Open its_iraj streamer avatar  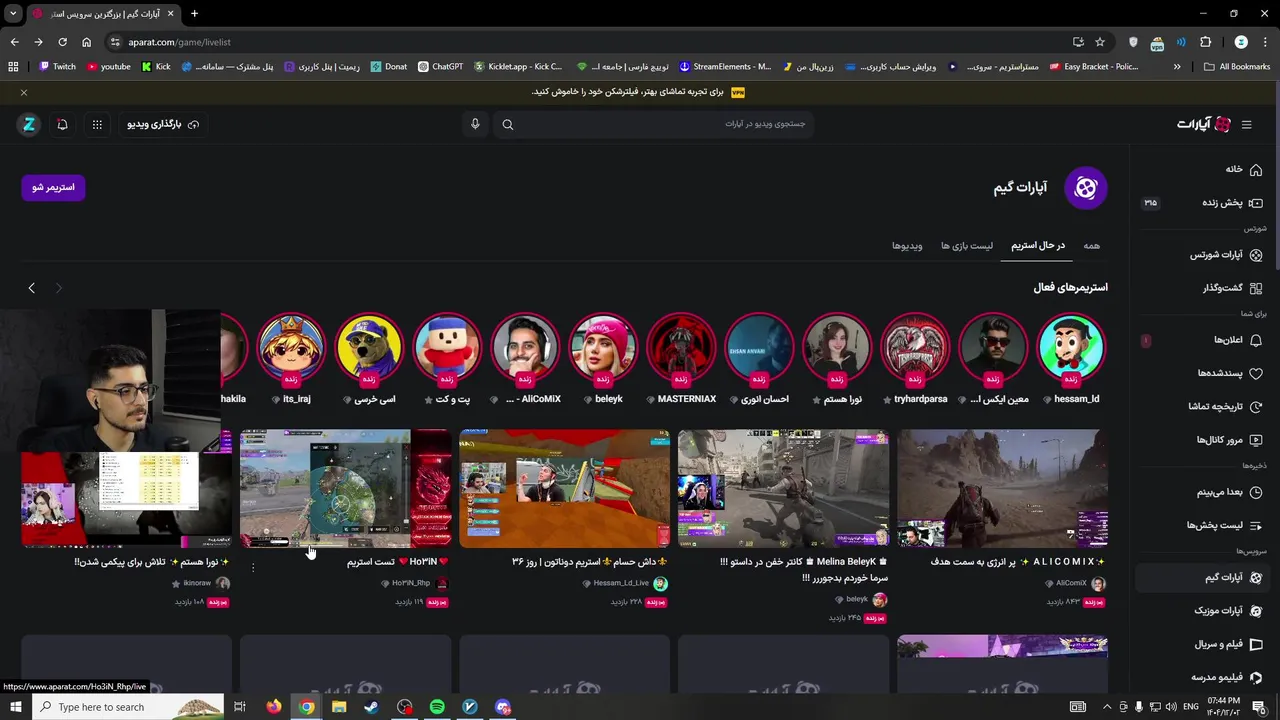click(291, 347)
